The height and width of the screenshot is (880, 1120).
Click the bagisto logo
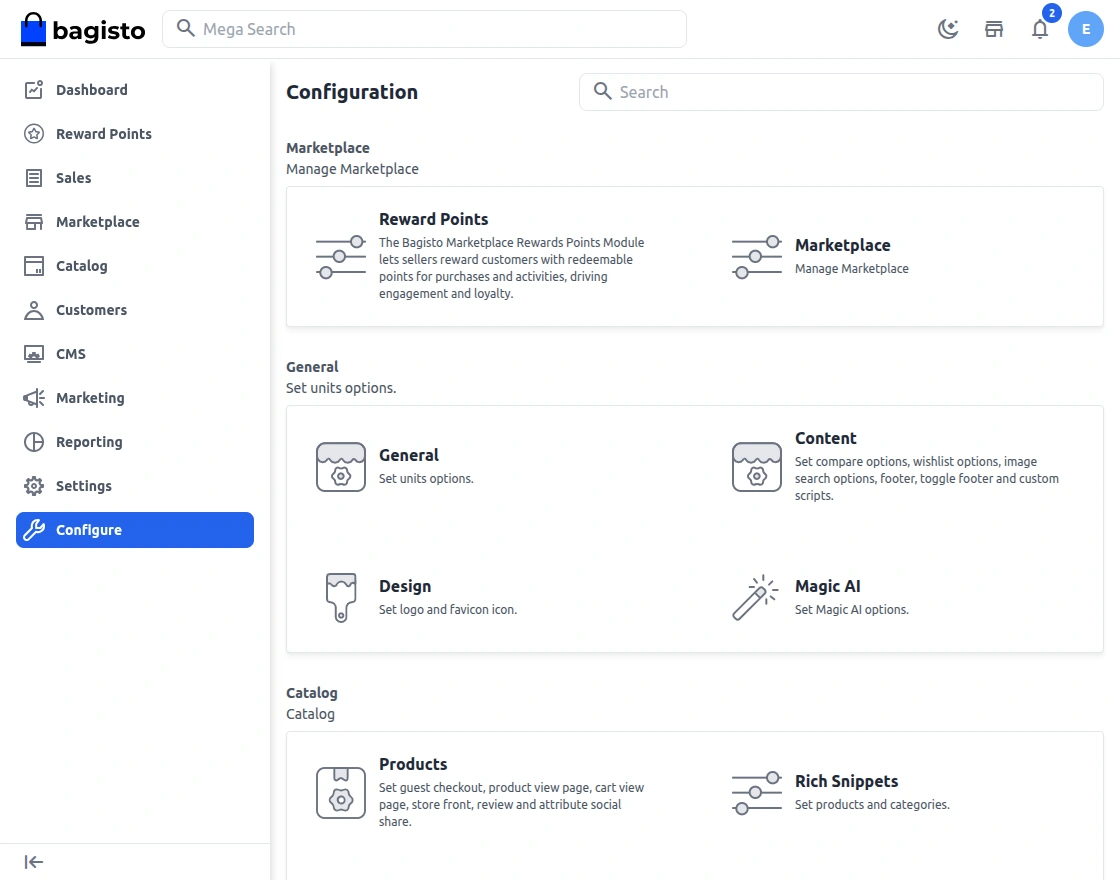pos(83,29)
